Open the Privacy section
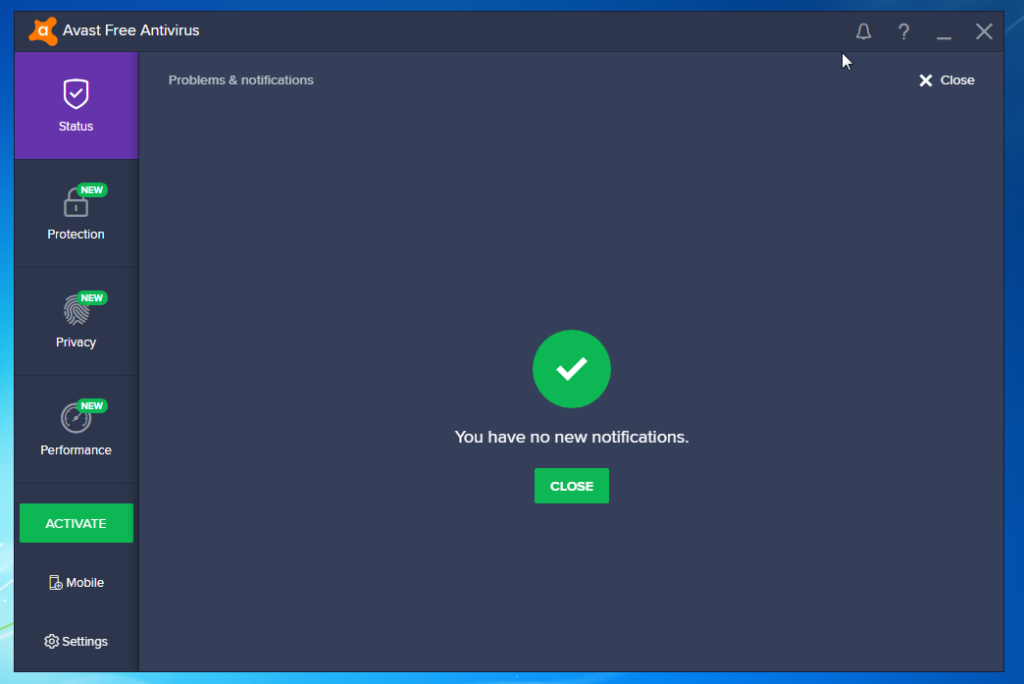 pos(76,321)
